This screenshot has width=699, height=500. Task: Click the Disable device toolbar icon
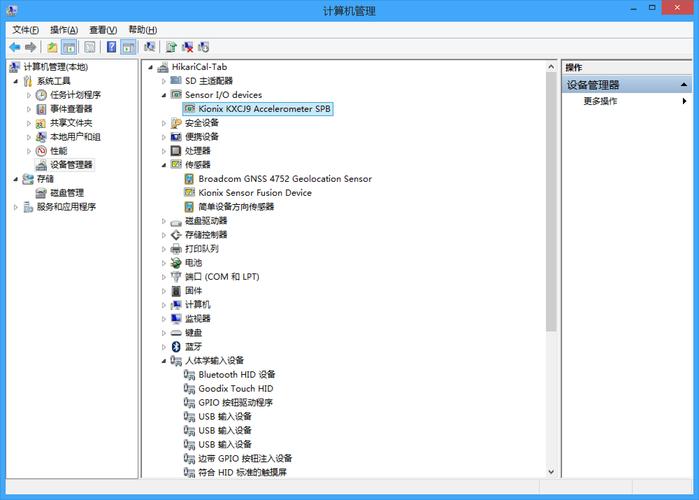[x=203, y=47]
